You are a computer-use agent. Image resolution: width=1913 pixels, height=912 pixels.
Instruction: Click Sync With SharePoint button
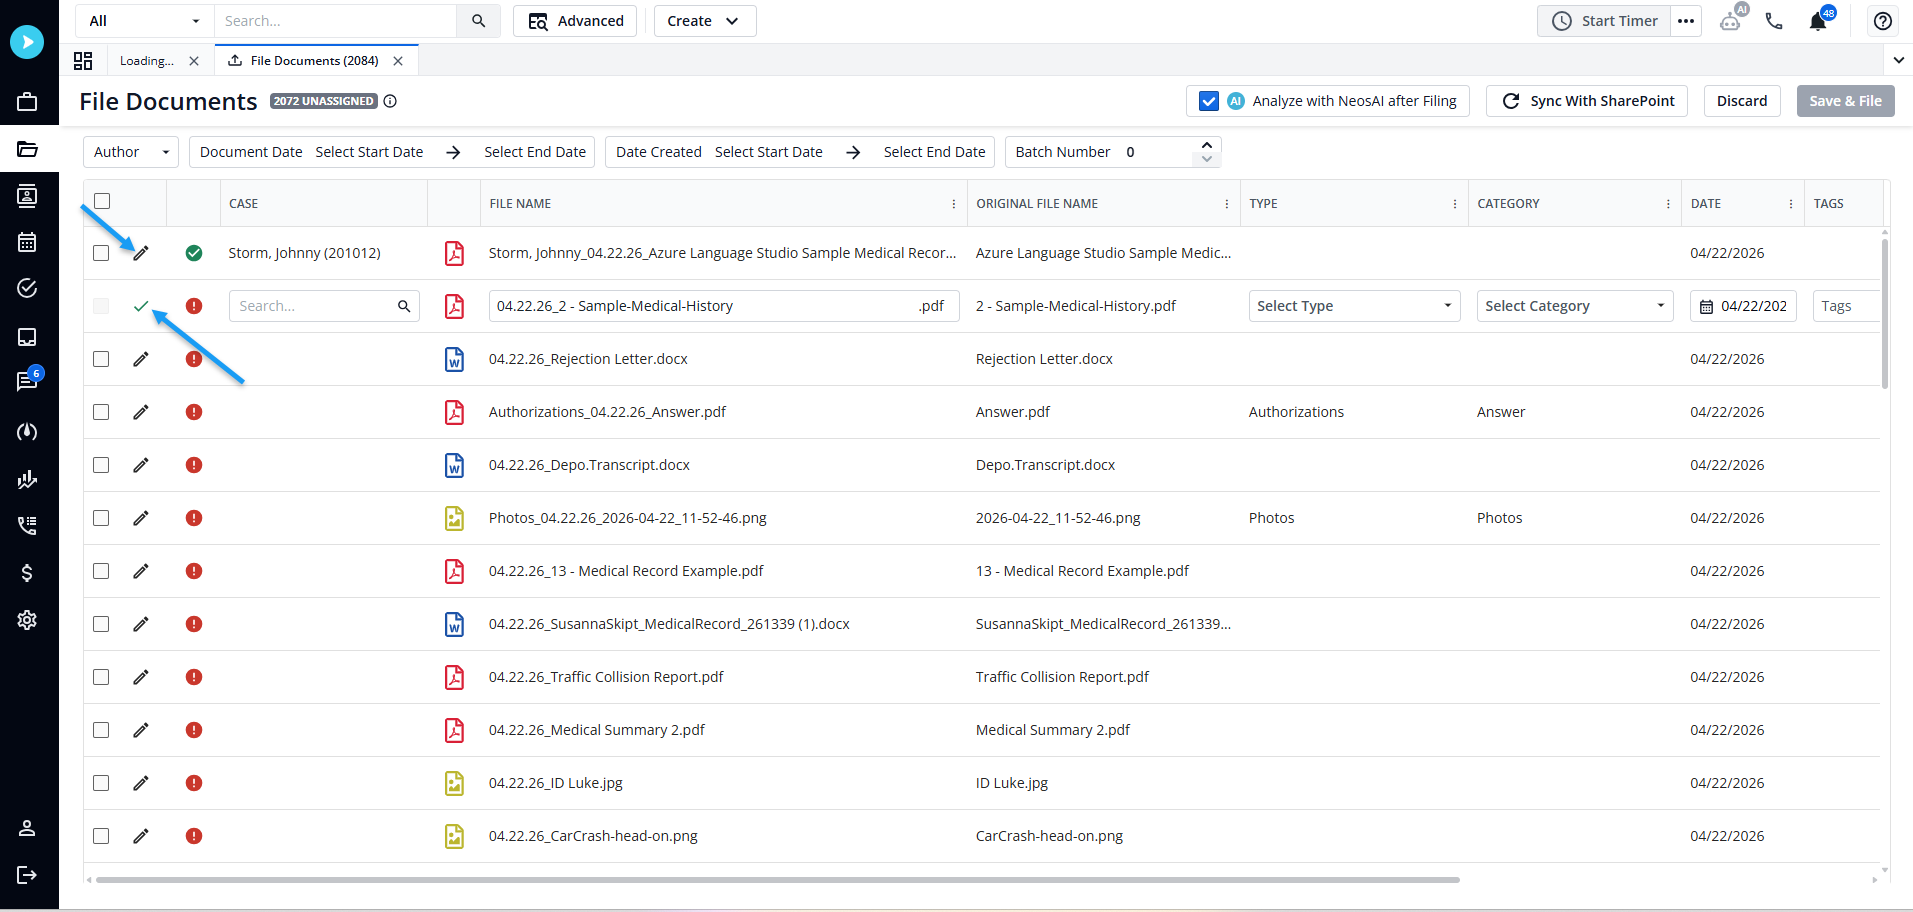click(1587, 101)
